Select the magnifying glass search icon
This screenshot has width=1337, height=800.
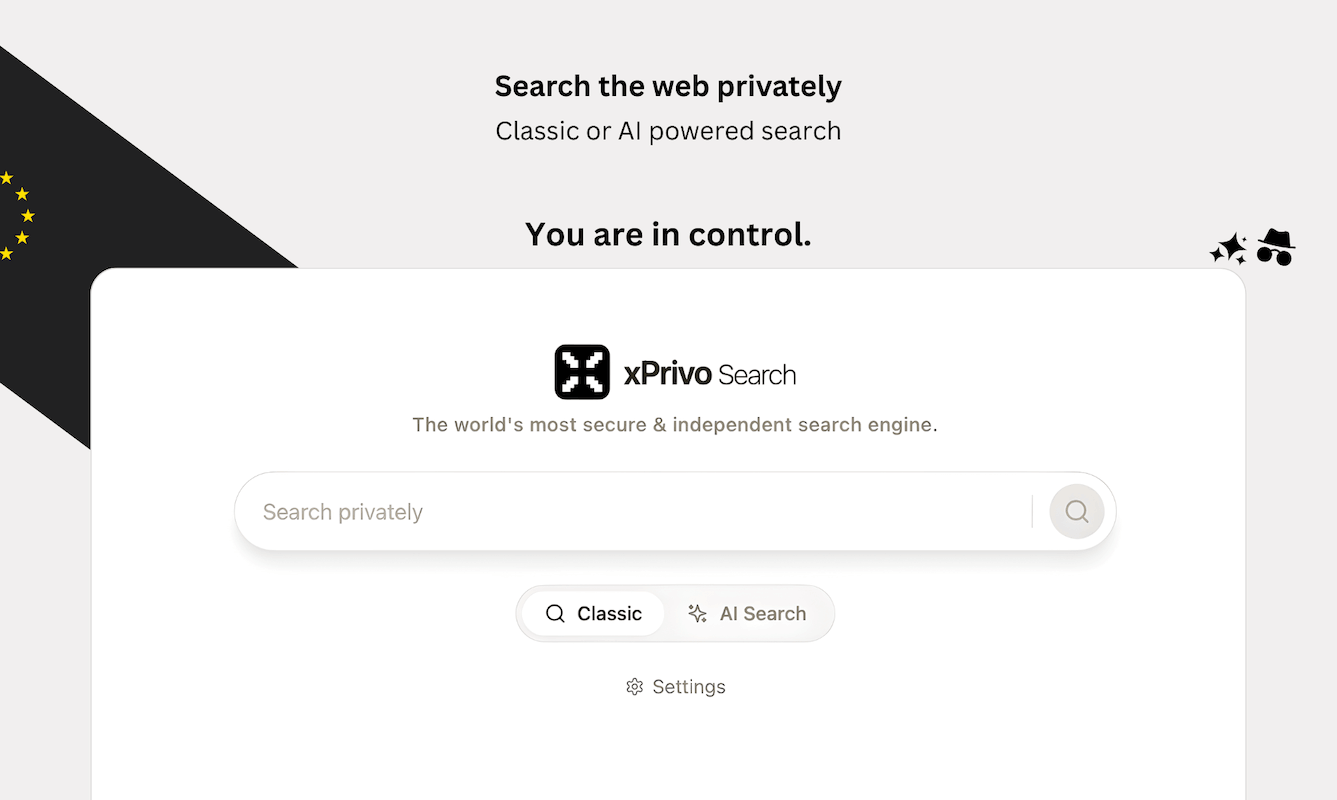tap(1075, 511)
